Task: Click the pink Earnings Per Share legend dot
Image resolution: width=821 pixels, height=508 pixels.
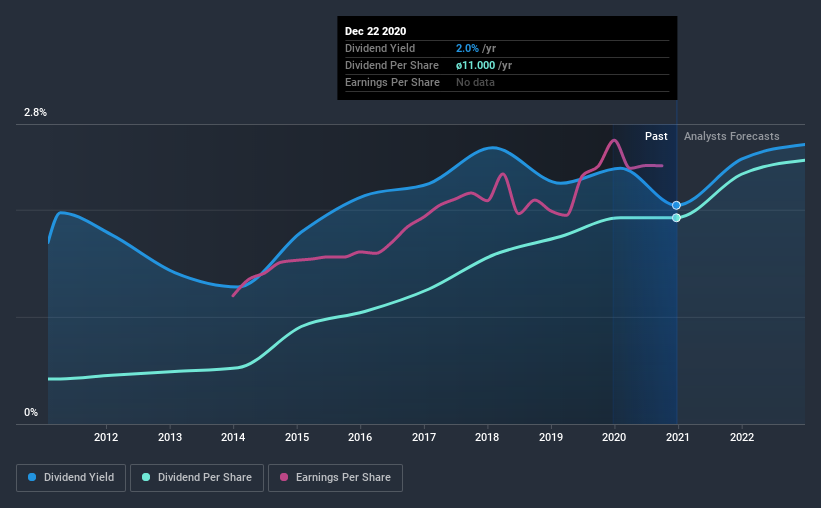Action: (x=284, y=477)
